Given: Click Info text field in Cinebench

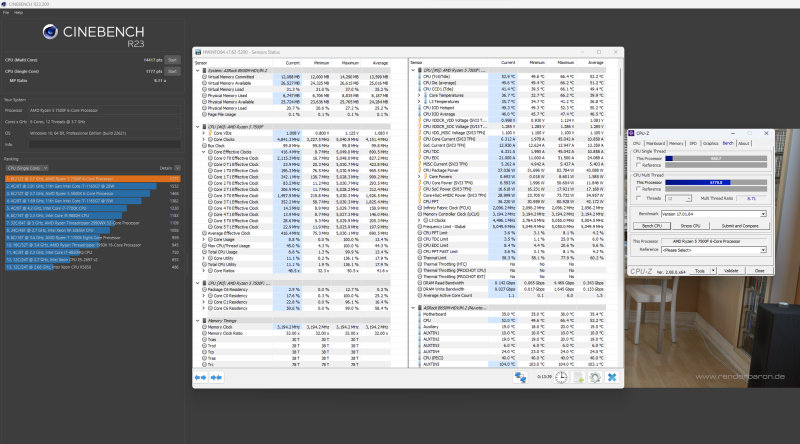Looking at the screenshot, I should pos(105,144).
